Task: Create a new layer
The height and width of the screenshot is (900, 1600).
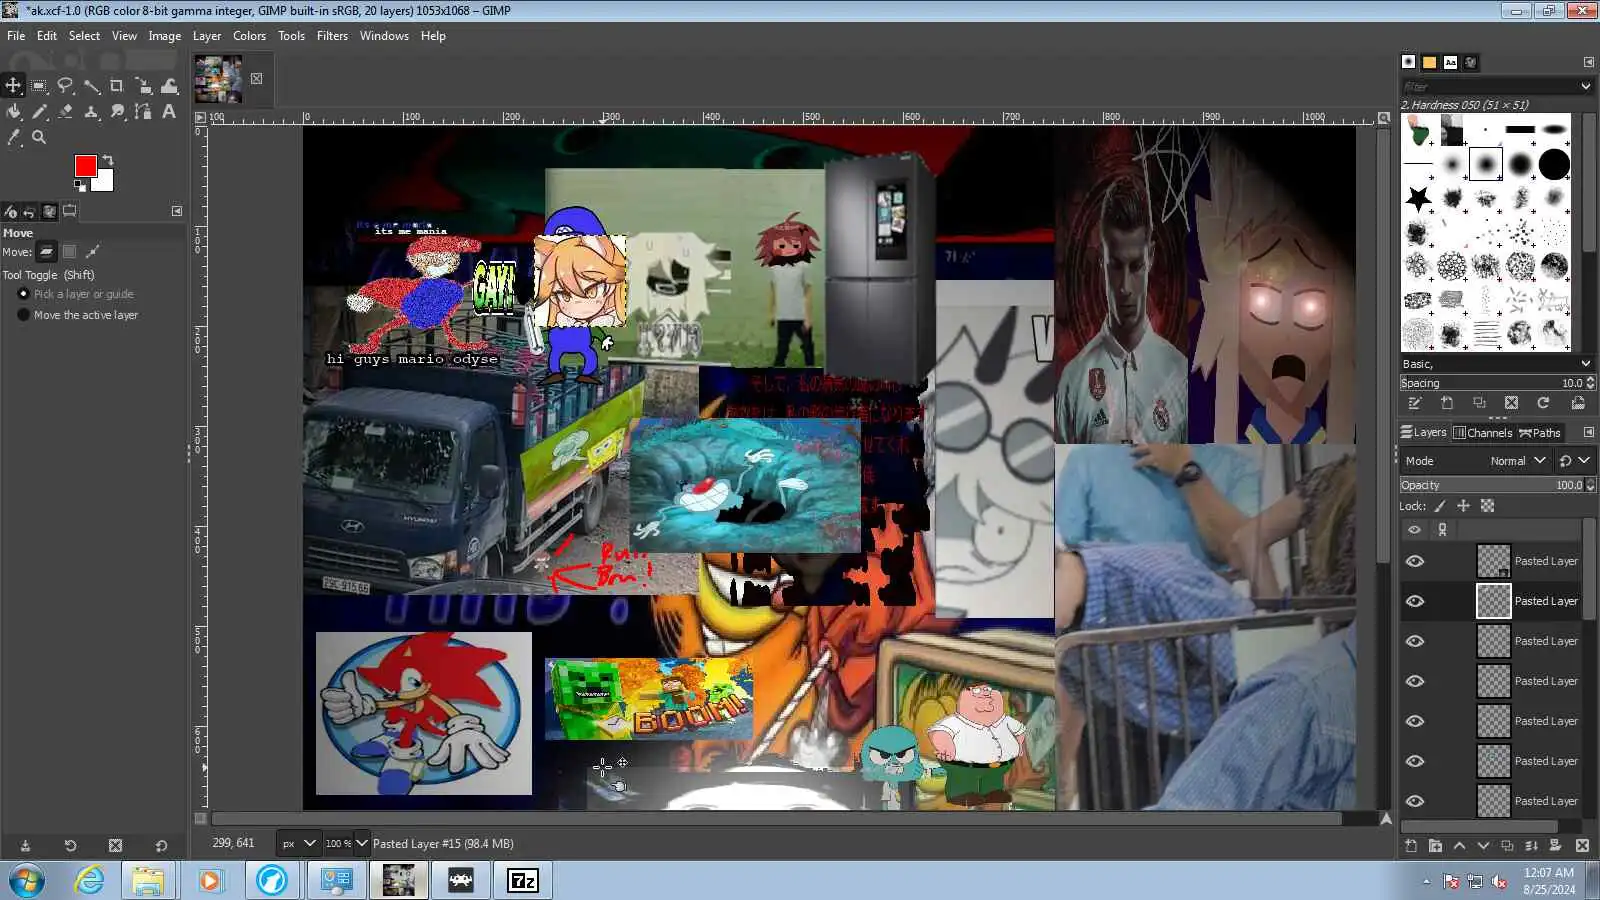Action: pyautogui.click(x=1411, y=846)
